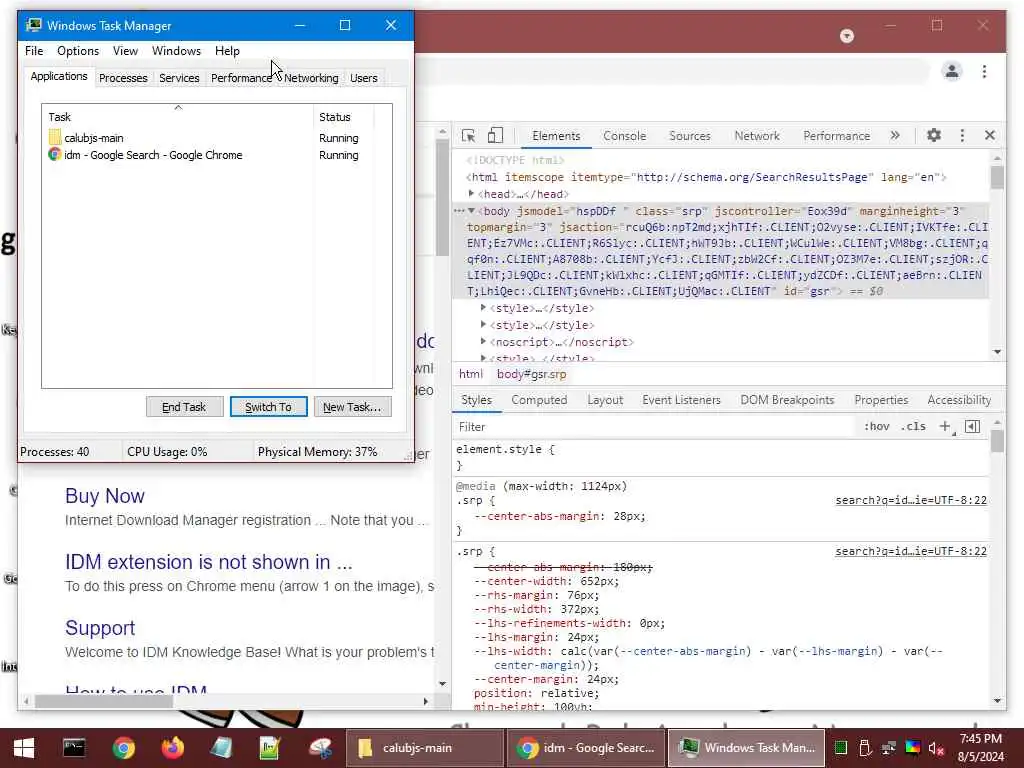The image size is (1024, 768).
Task: Sort tasks by the Task column header
Action: pos(178,117)
